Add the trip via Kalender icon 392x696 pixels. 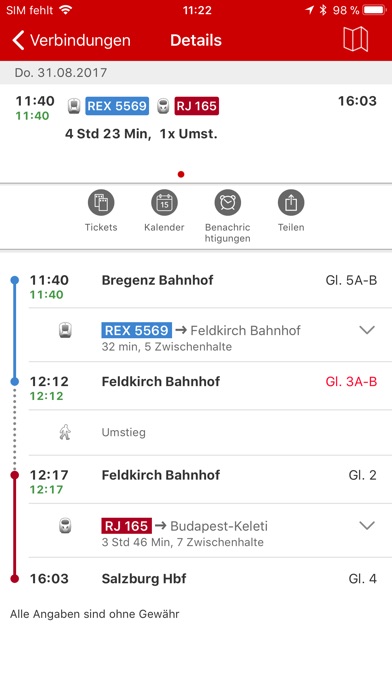164,203
